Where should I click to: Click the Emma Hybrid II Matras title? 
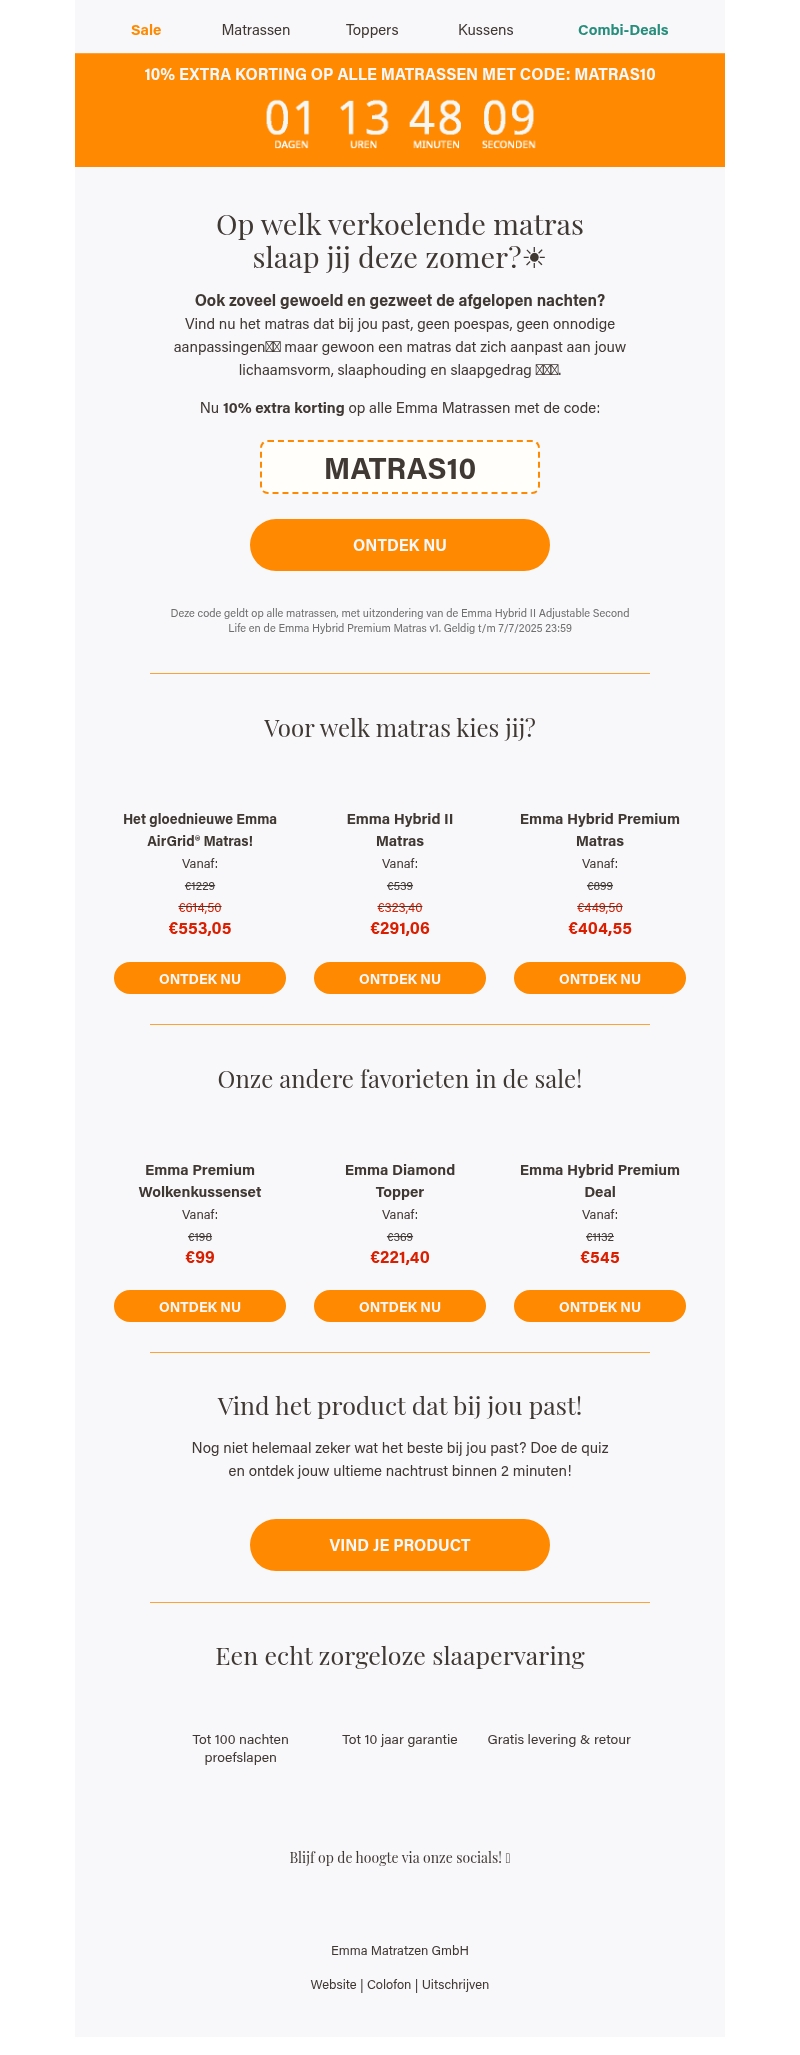point(400,830)
